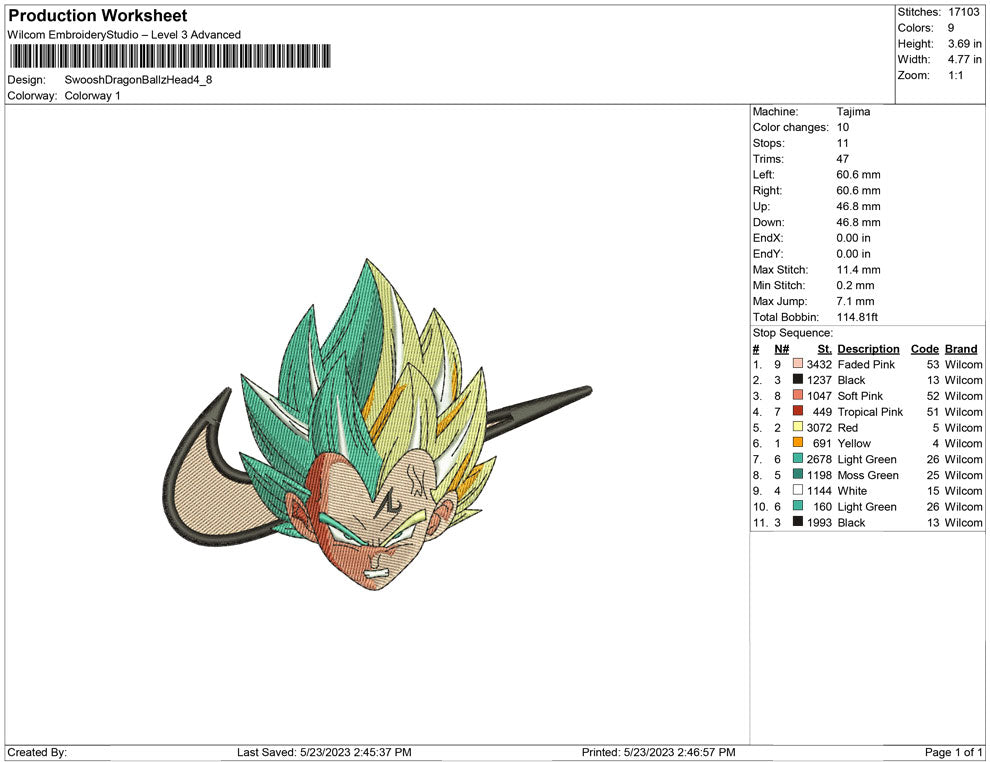990x762 pixels.
Task: Click the barcode under the title
Action: 170,56
